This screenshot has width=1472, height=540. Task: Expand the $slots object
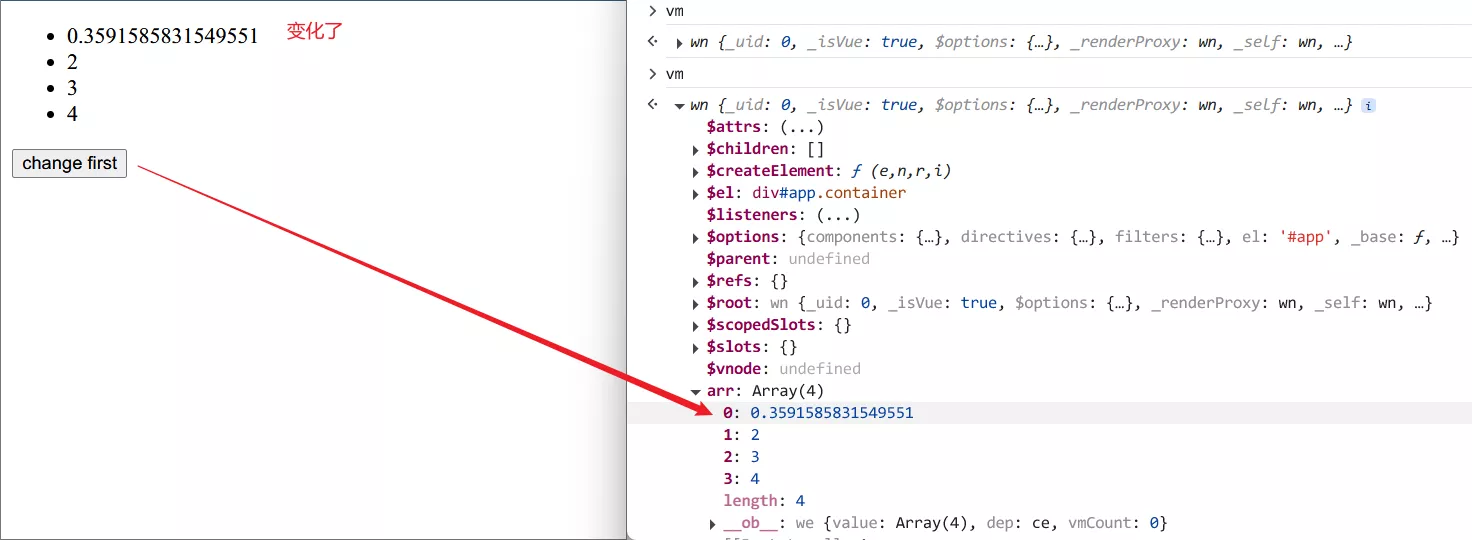(x=696, y=347)
